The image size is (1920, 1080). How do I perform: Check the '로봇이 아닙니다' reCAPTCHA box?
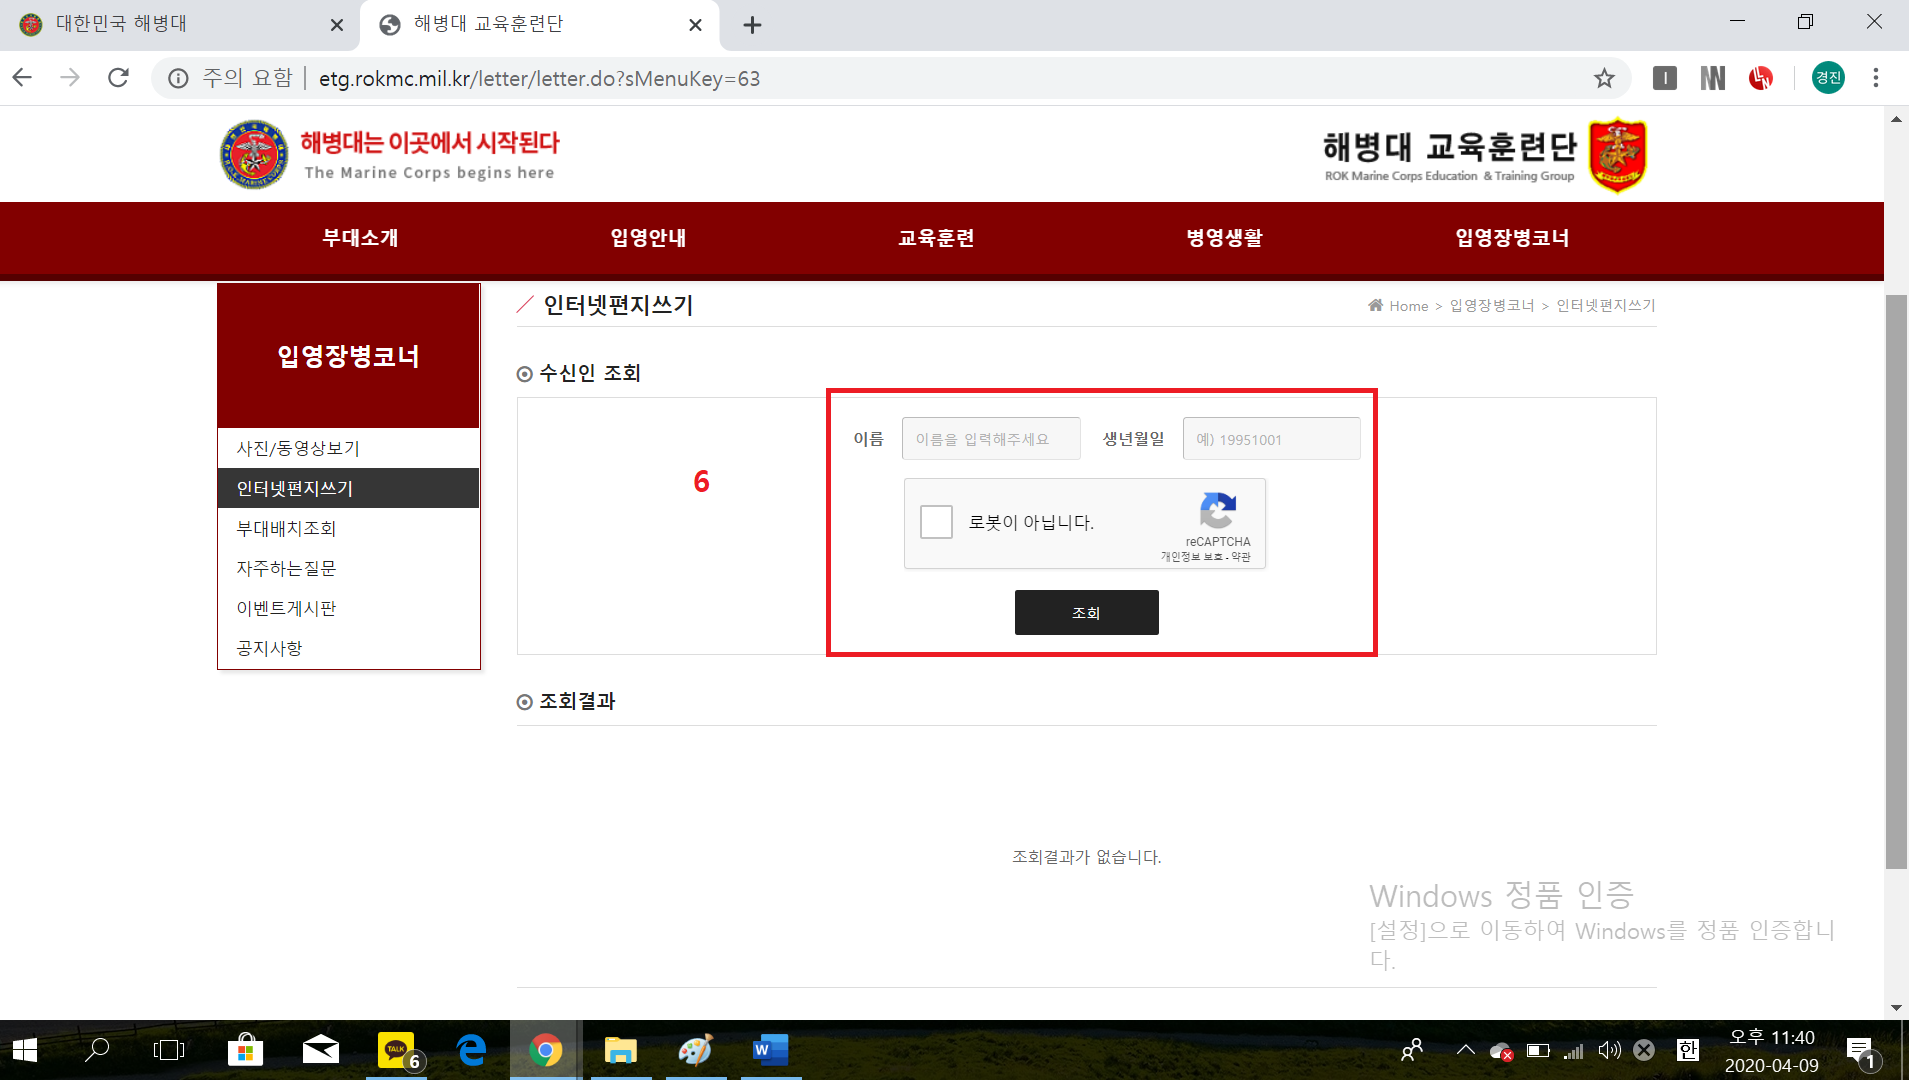point(936,522)
